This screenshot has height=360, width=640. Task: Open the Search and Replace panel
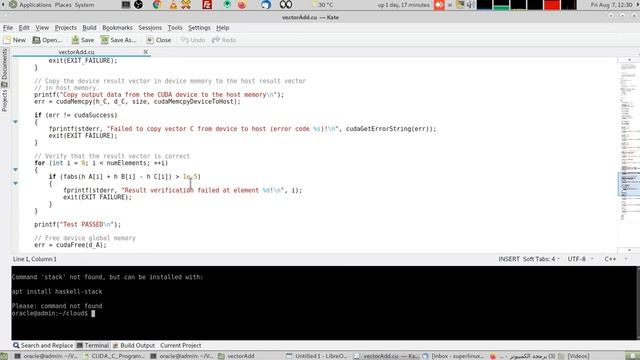43,345
